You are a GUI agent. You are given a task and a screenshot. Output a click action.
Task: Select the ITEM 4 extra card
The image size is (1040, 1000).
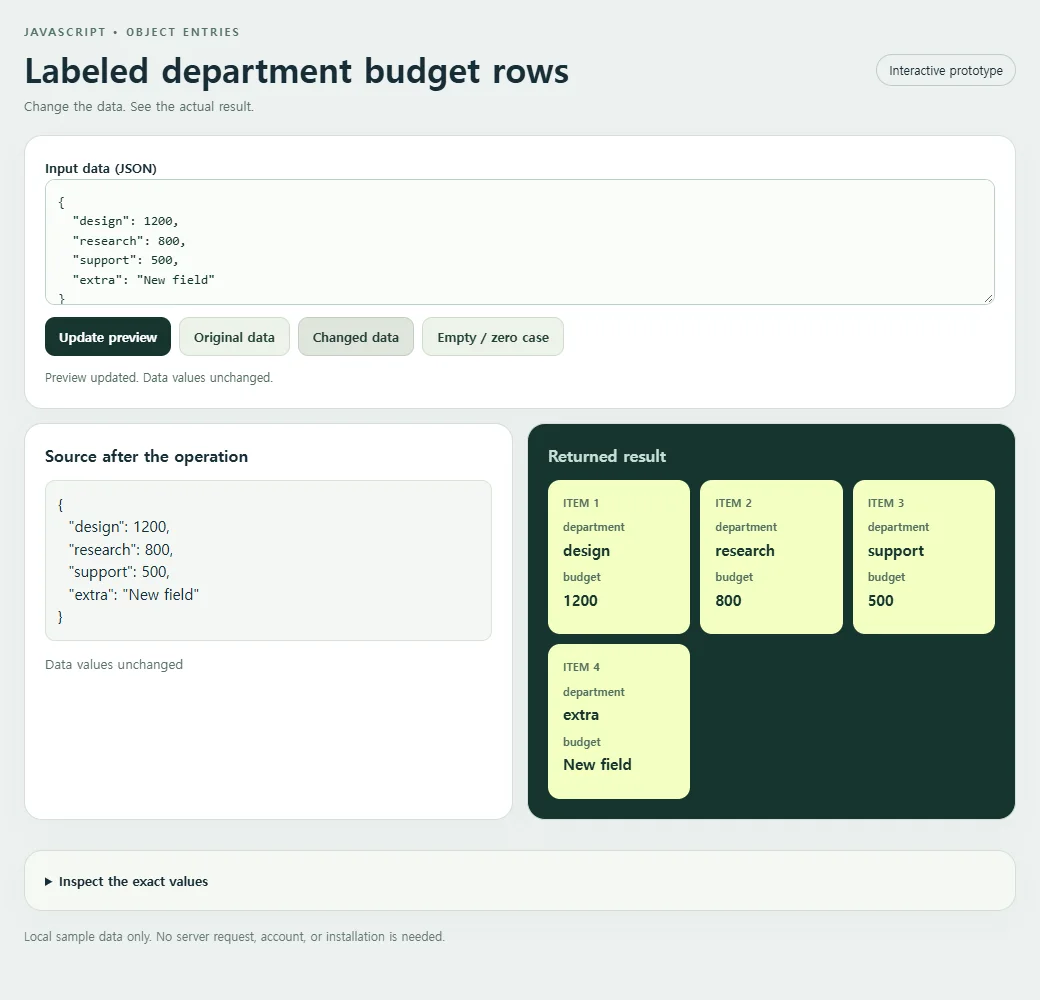pos(619,721)
